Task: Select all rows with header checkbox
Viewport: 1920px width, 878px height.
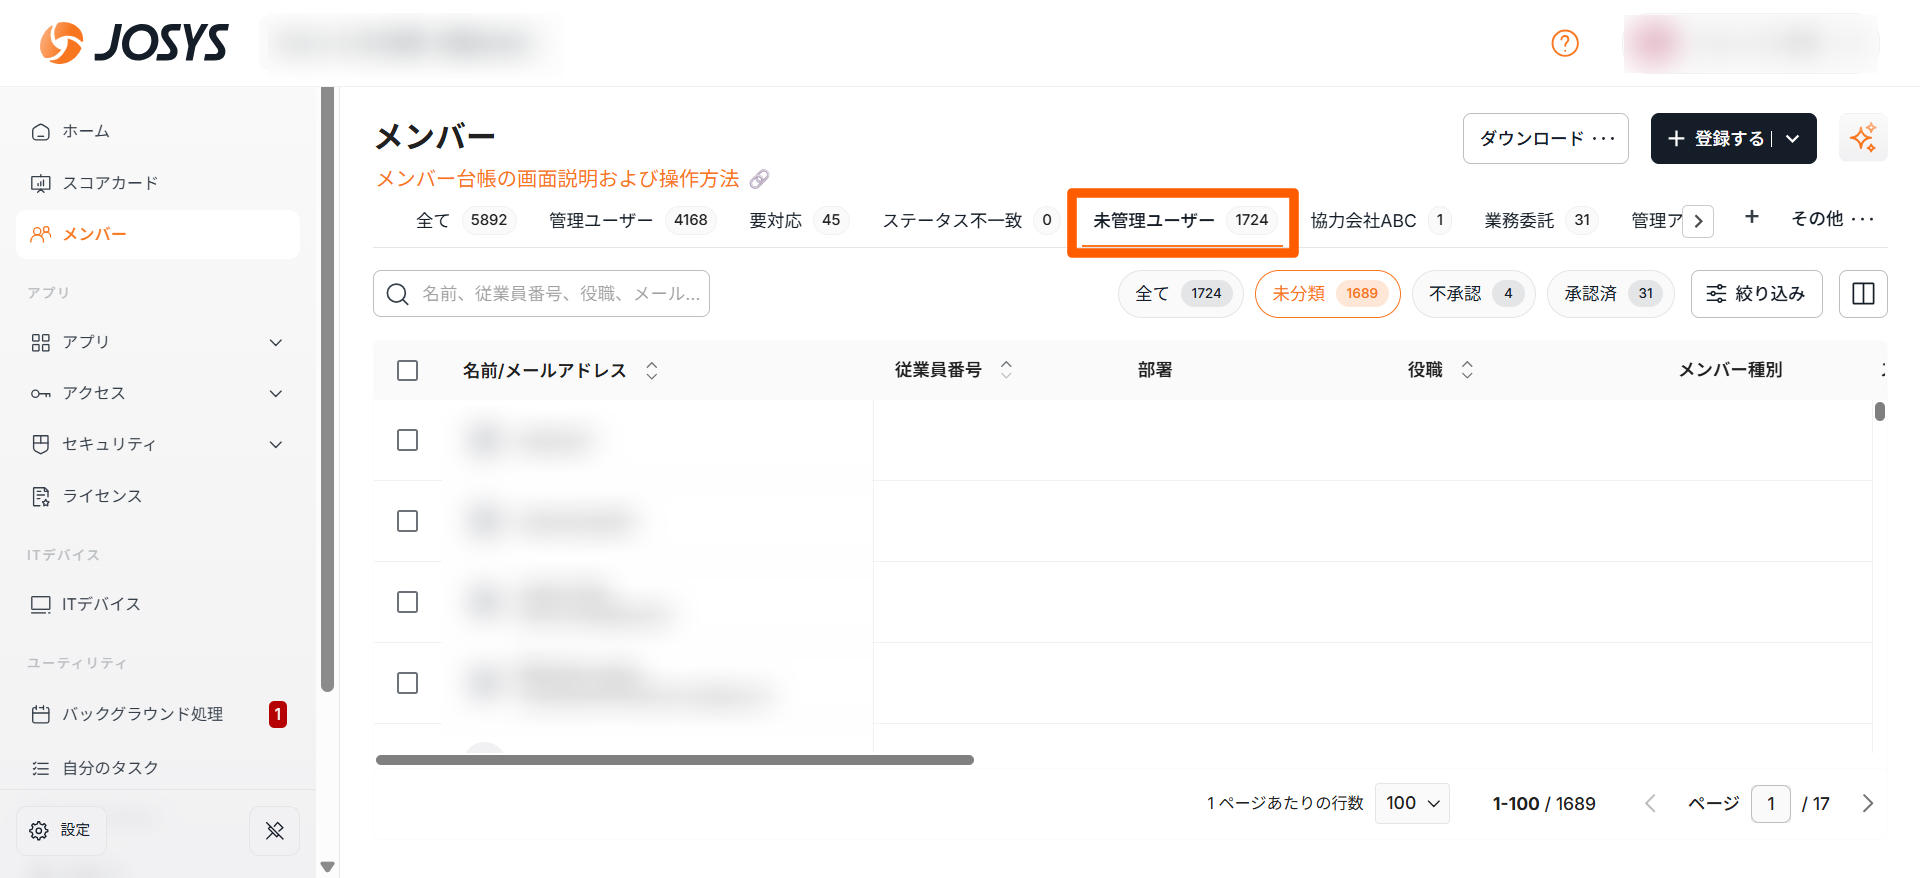Action: click(x=407, y=370)
